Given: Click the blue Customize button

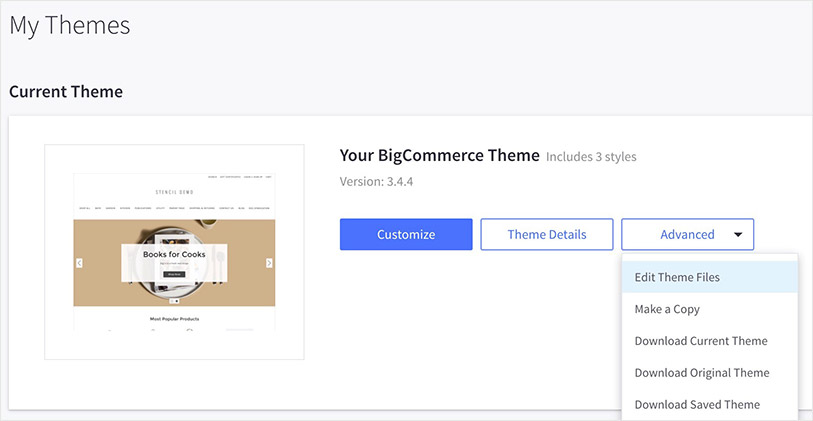Looking at the screenshot, I should point(406,234).
